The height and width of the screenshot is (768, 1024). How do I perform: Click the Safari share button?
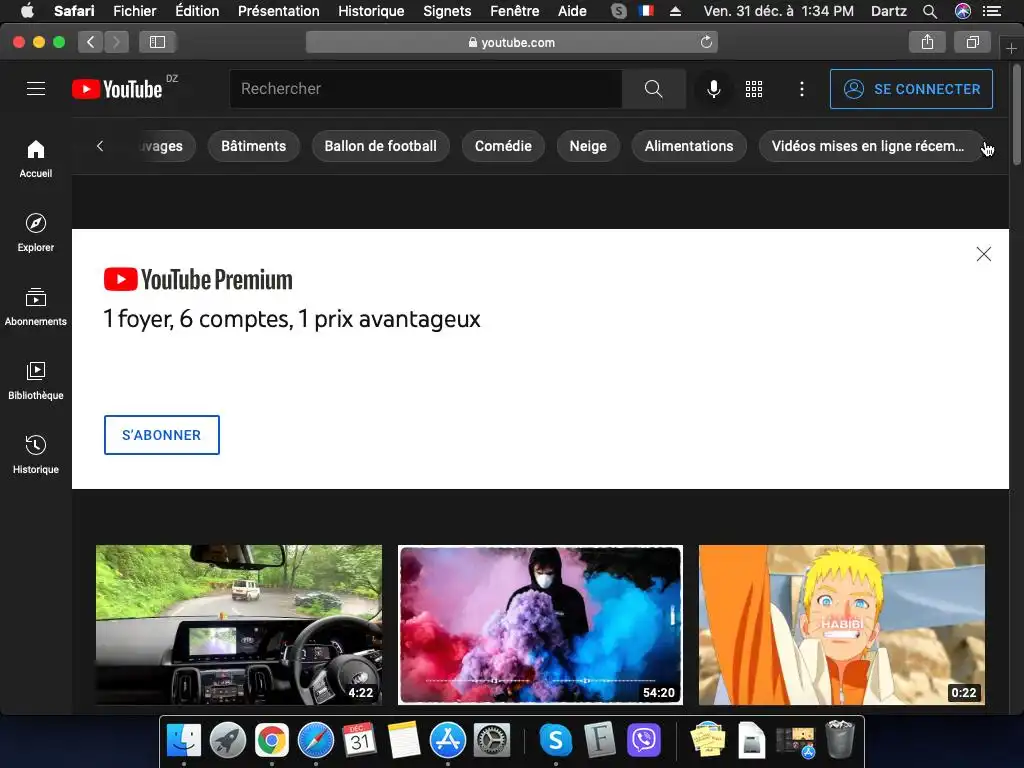(x=927, y=42)
